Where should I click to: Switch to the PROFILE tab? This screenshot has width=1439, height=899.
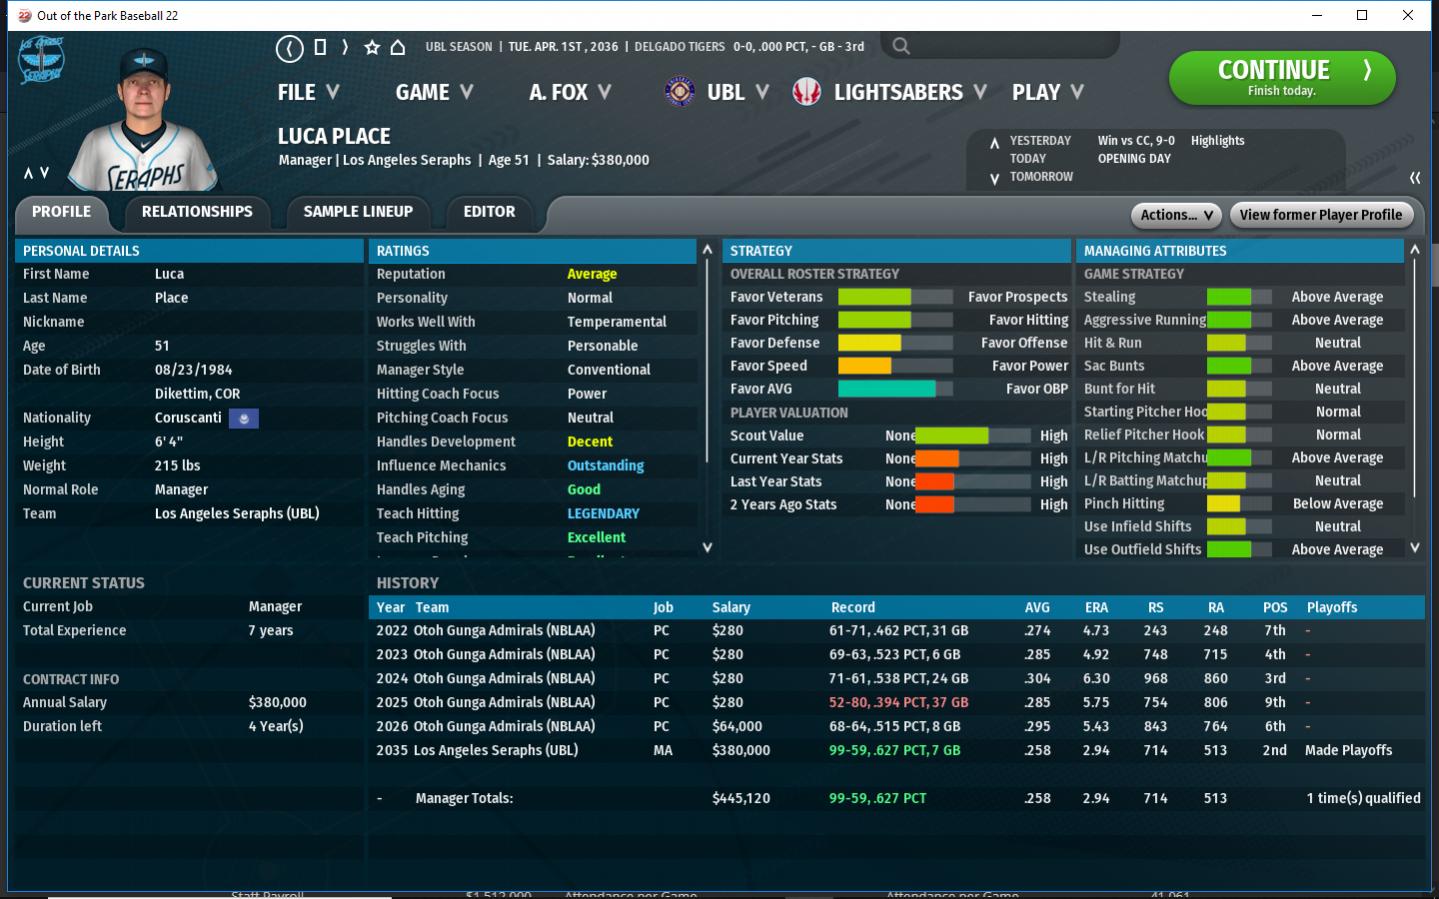point(62,212)
